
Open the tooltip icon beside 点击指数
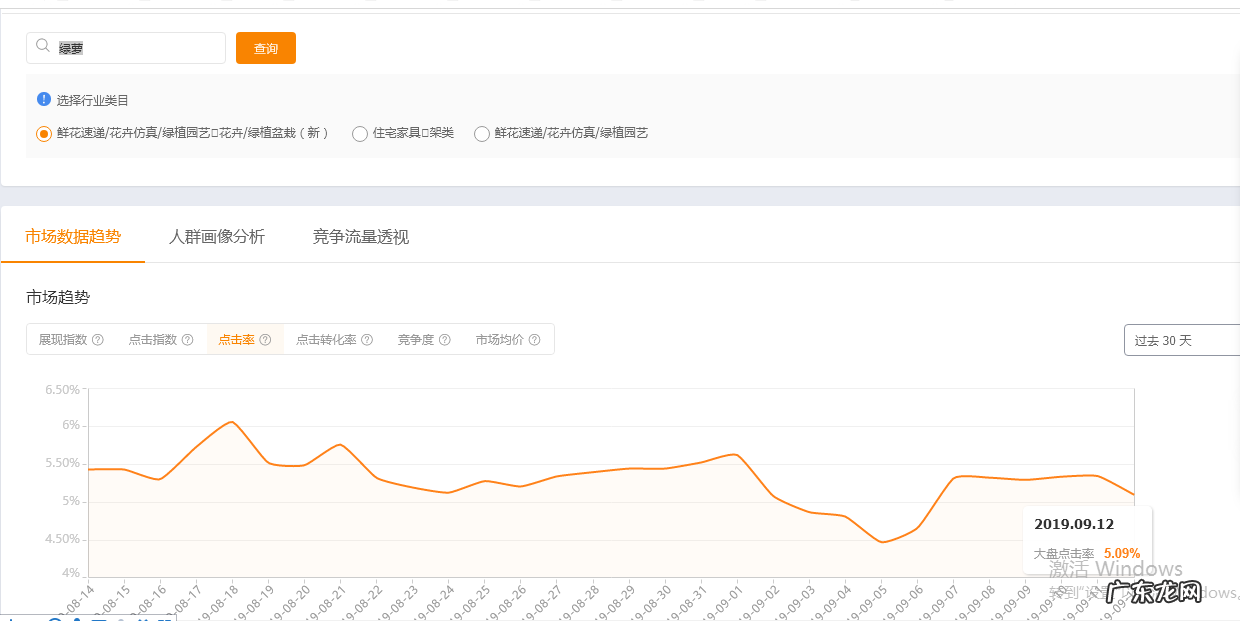coord(187,340)
